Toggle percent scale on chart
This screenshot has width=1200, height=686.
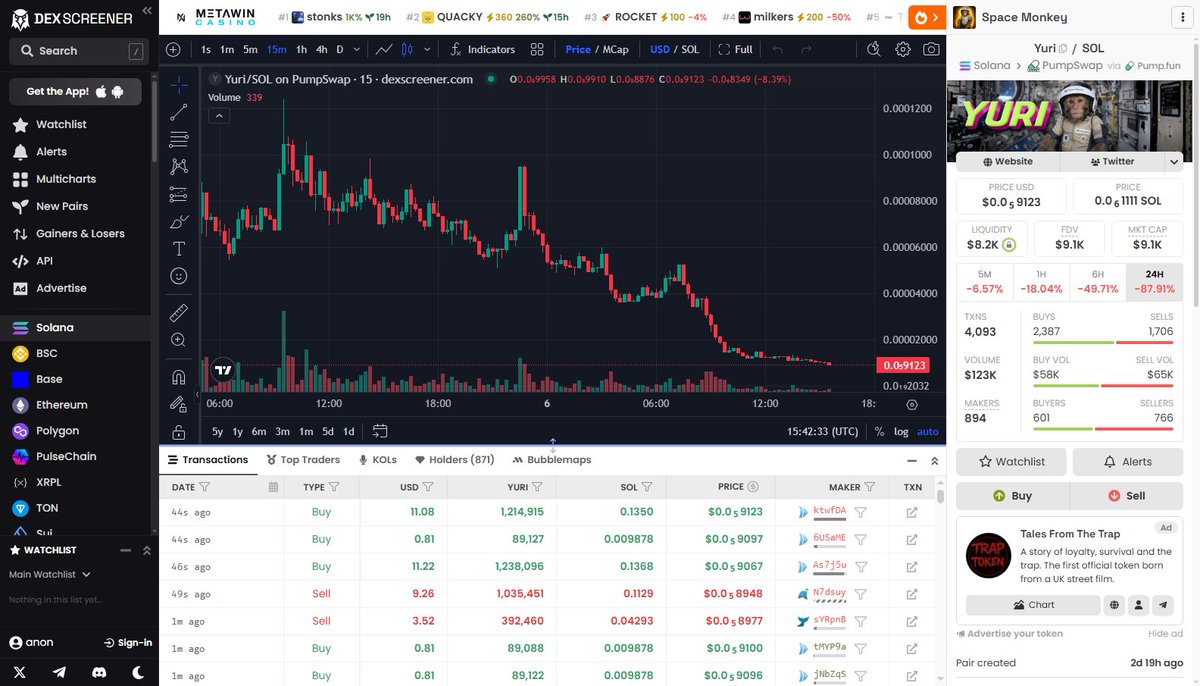[x=879, y=431]
